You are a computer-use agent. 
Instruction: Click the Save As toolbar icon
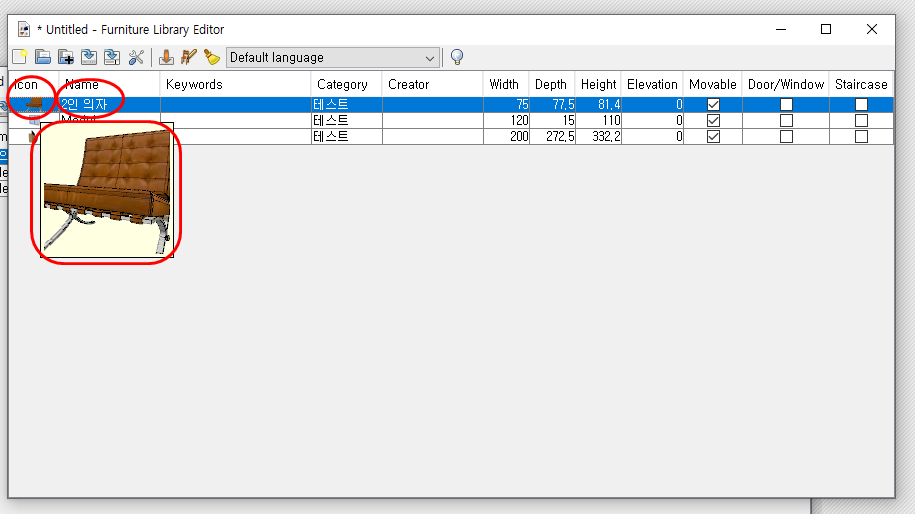click(112, 57)
